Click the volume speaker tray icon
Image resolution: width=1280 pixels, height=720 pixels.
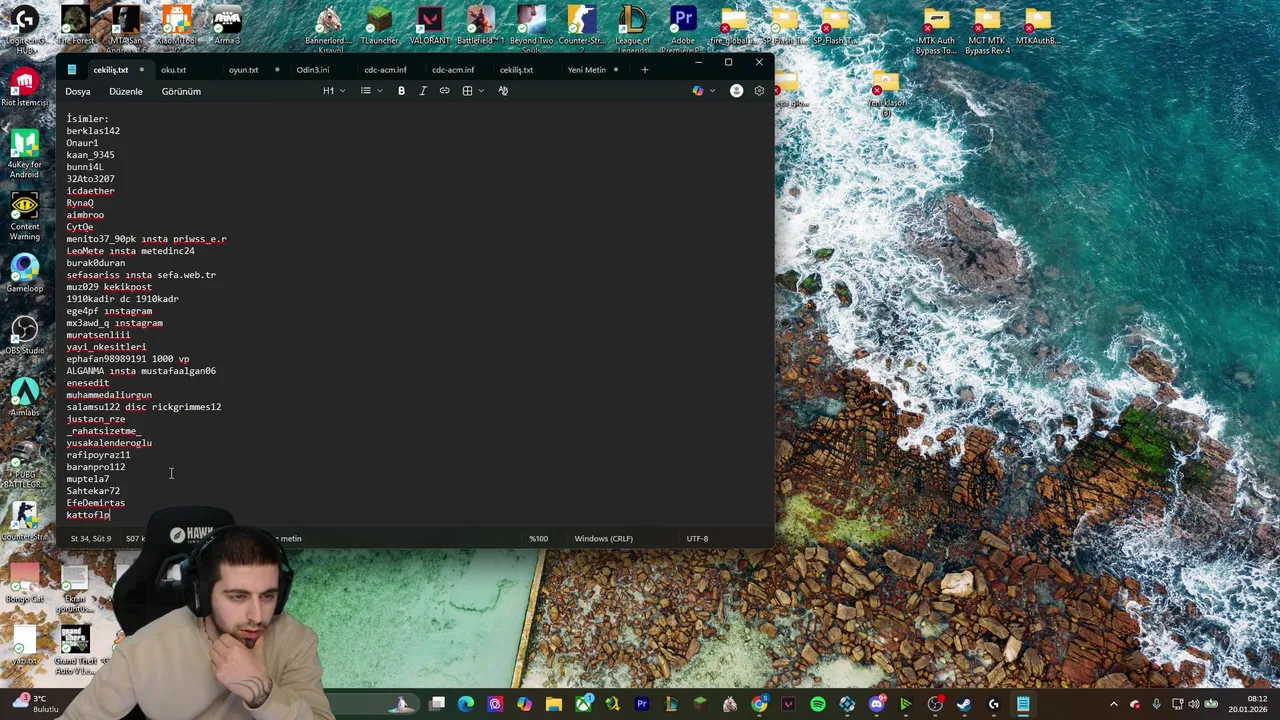pyautogui.click(x=1193, y=704)
